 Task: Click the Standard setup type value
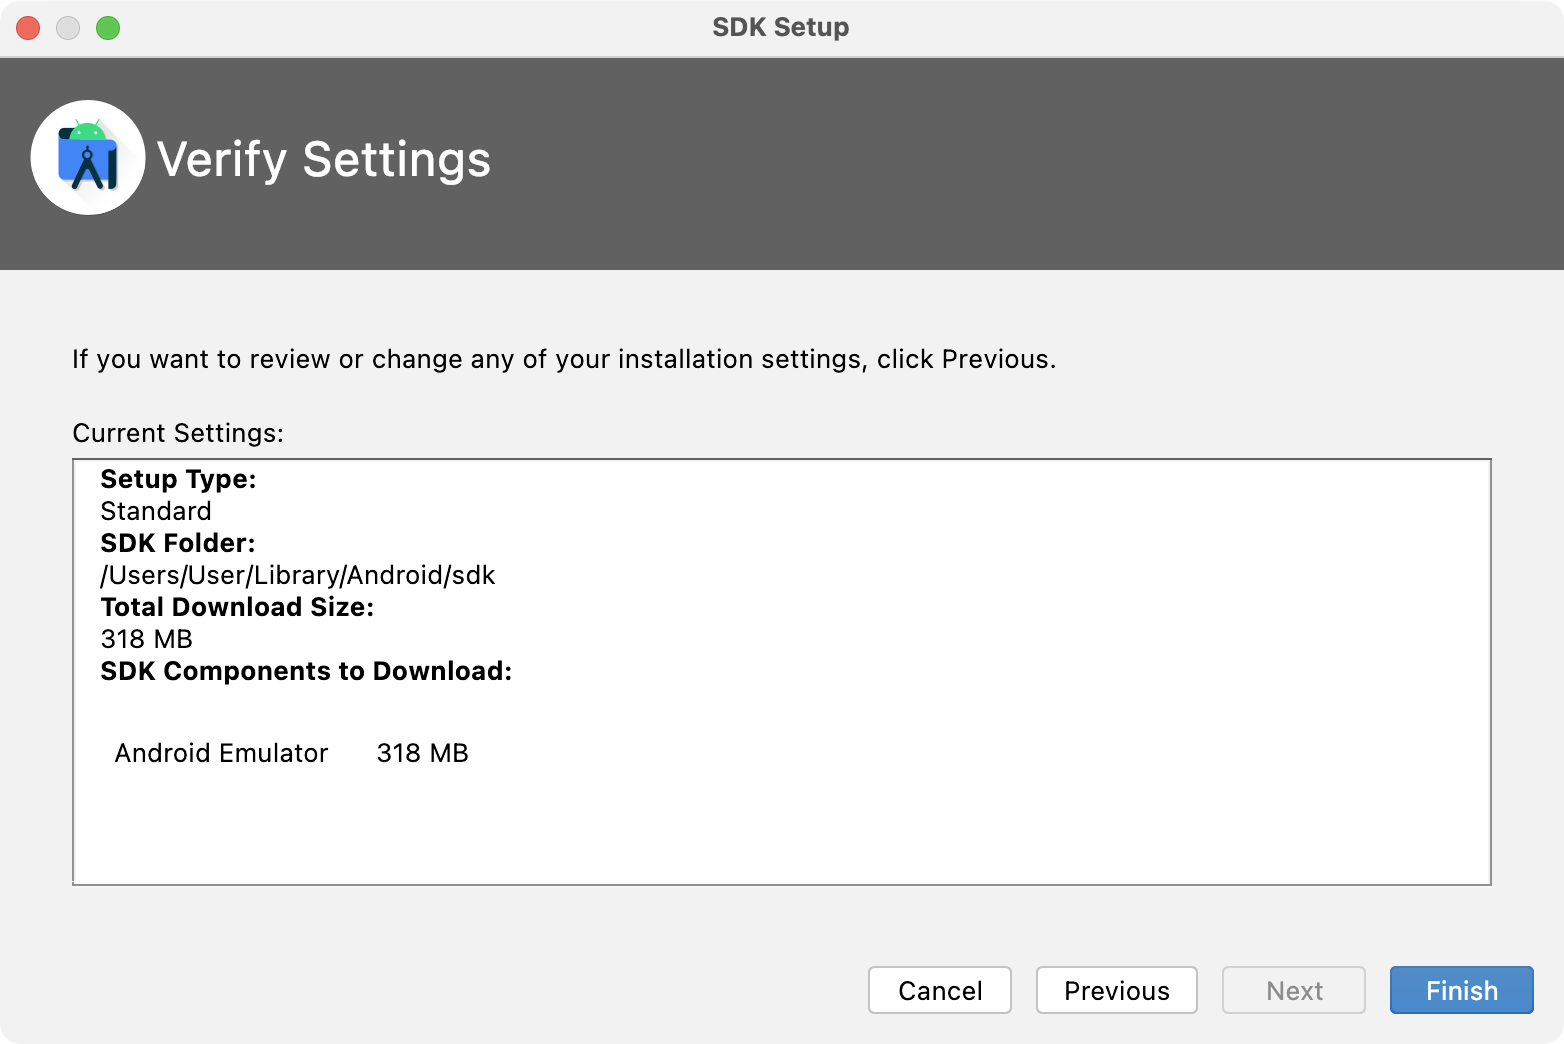coord(156,511)
